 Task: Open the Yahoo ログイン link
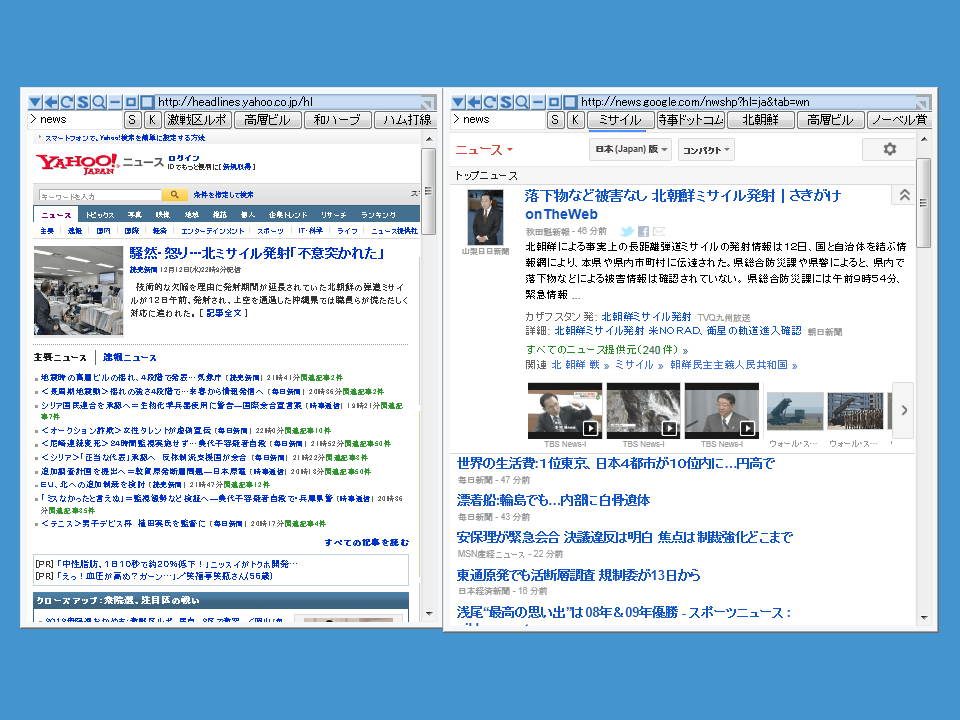pyautogui.click(x=184, y=158)
